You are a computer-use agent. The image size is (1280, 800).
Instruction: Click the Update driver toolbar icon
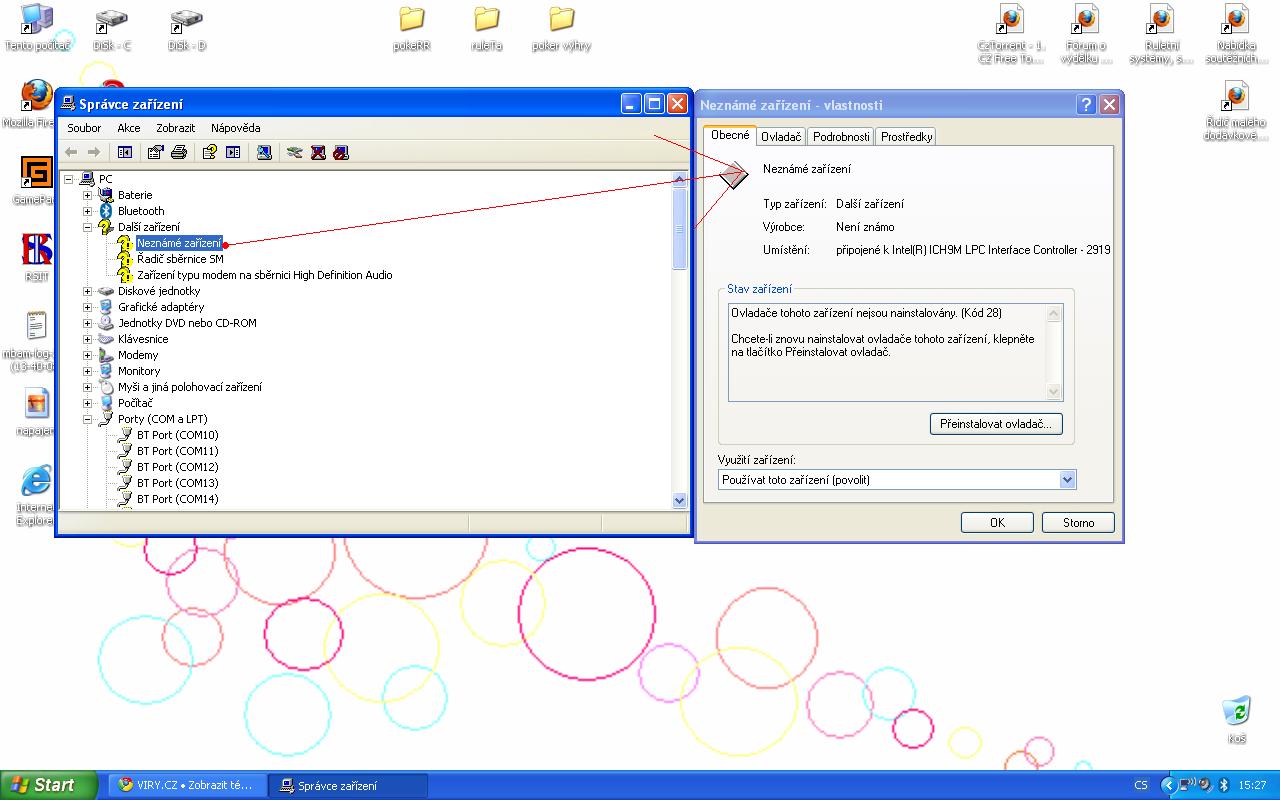(294, 152)
